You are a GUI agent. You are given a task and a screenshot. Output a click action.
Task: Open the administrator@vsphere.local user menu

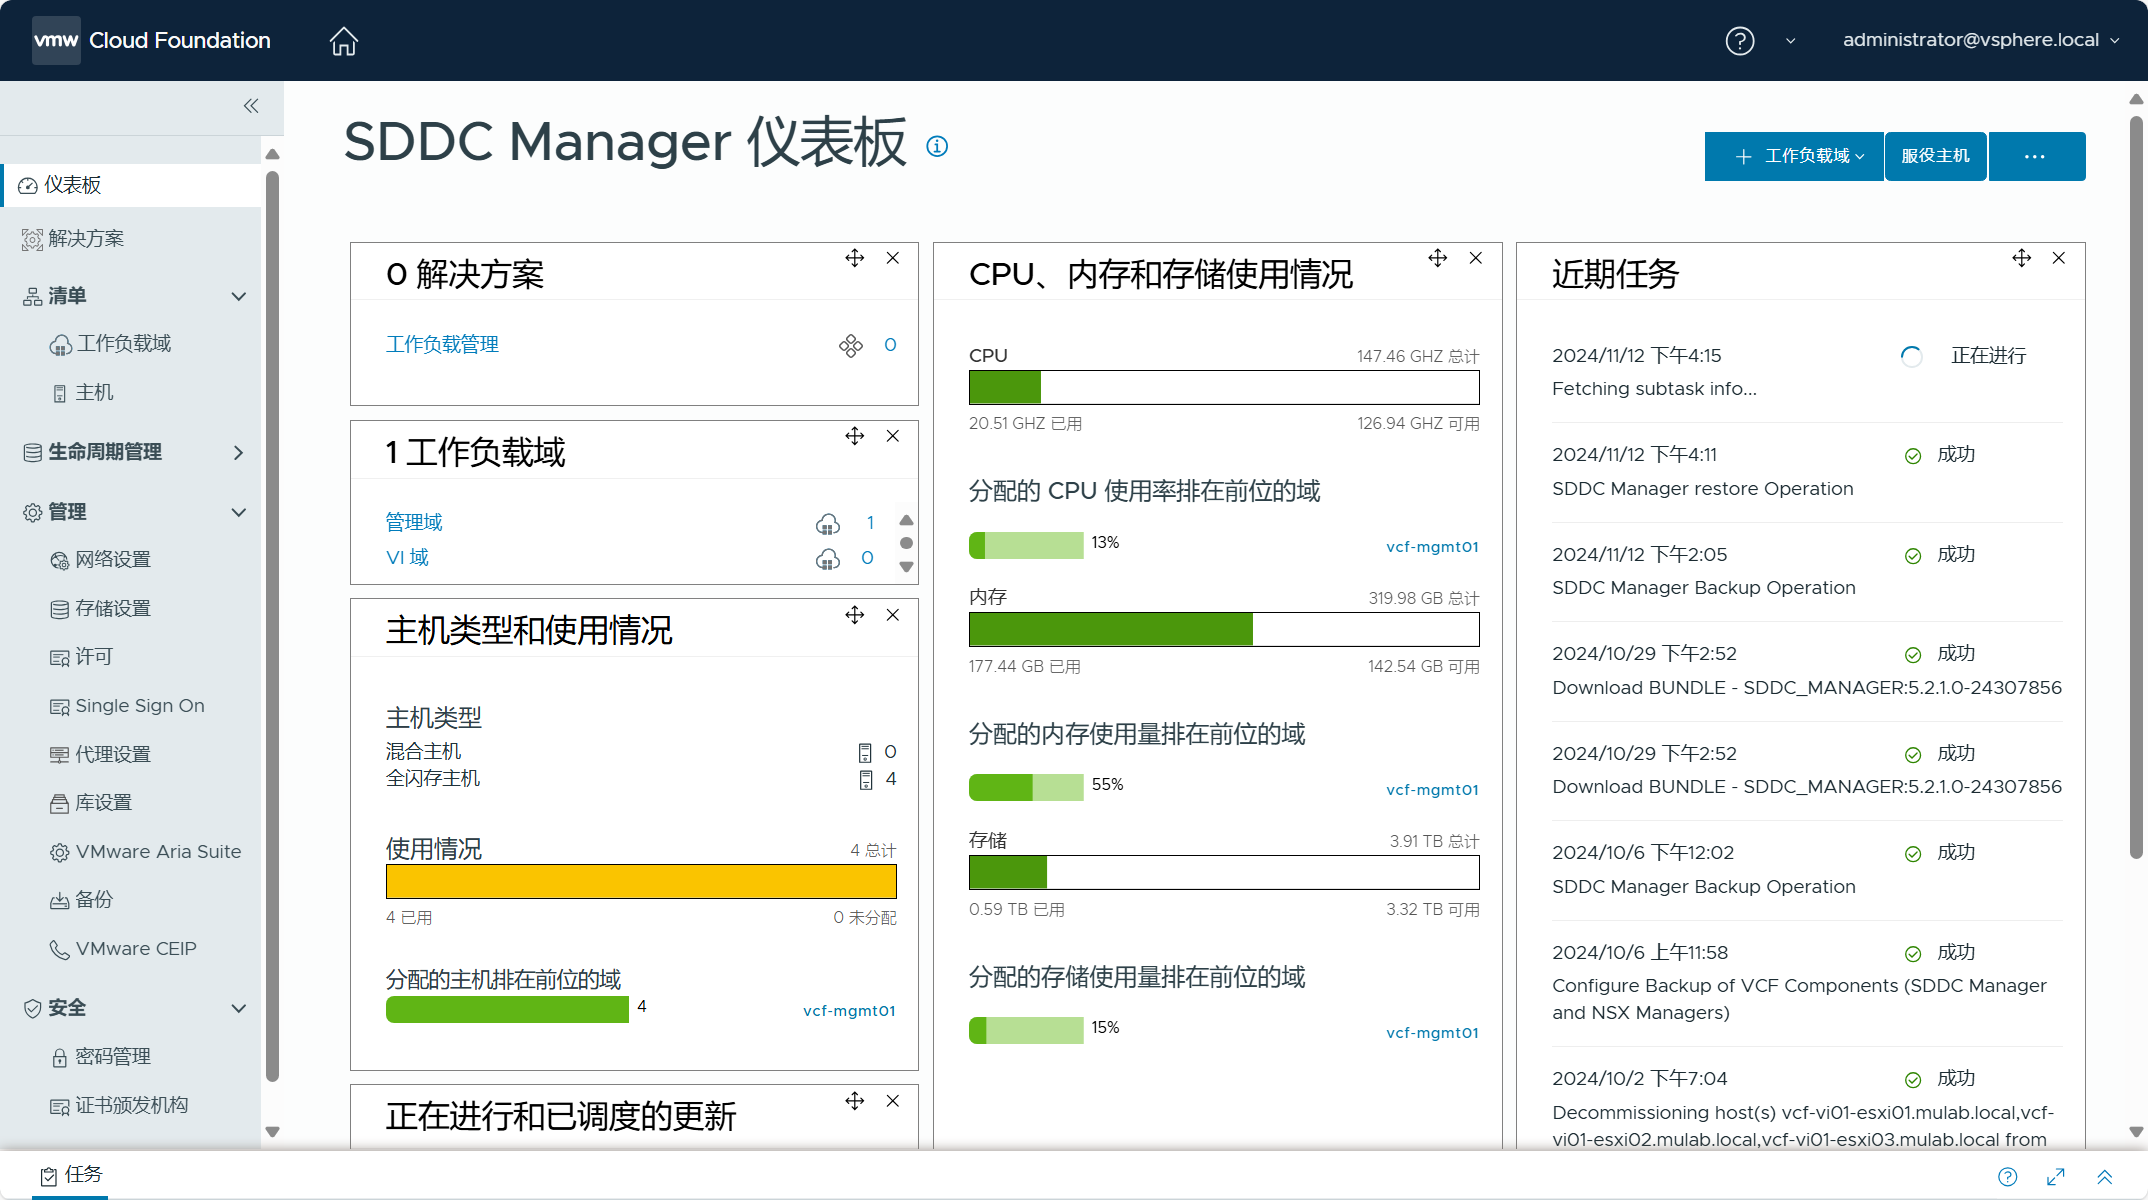[x=1980, y=40]
